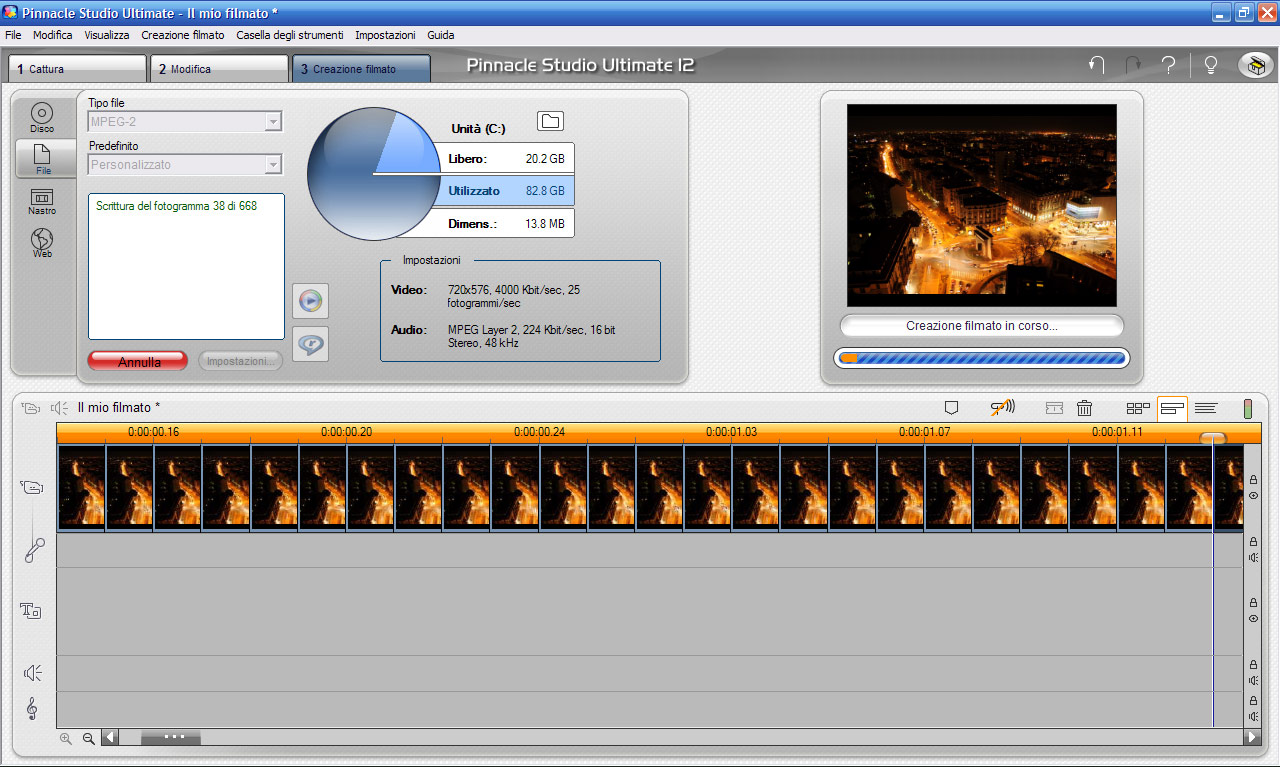Viewport: 1280px width, 767px height.
Task: Toggle audio scrubbing icon
Action: (x=1003, y=407)
